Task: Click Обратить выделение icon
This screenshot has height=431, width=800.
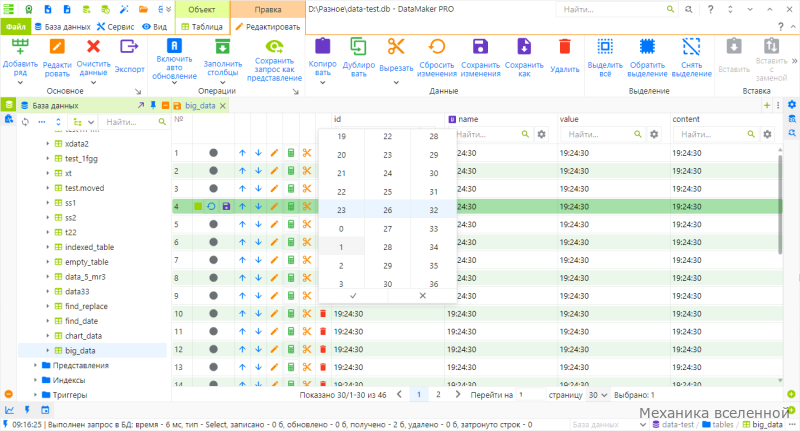Action: [647, 46]
